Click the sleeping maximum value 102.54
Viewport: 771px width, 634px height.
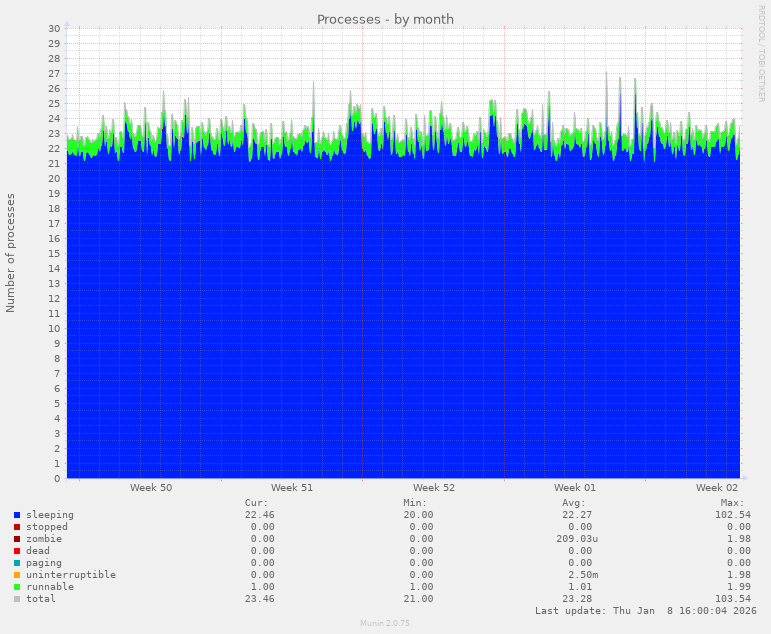(729, 515)
